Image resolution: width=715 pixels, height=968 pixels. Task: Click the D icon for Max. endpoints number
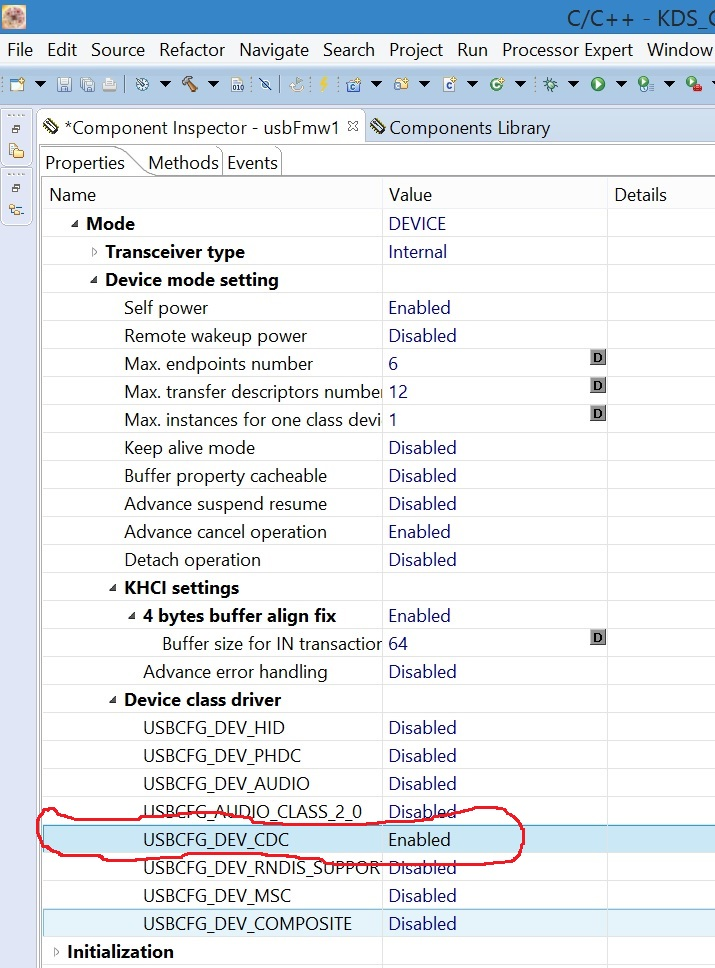tap(598, 357)
